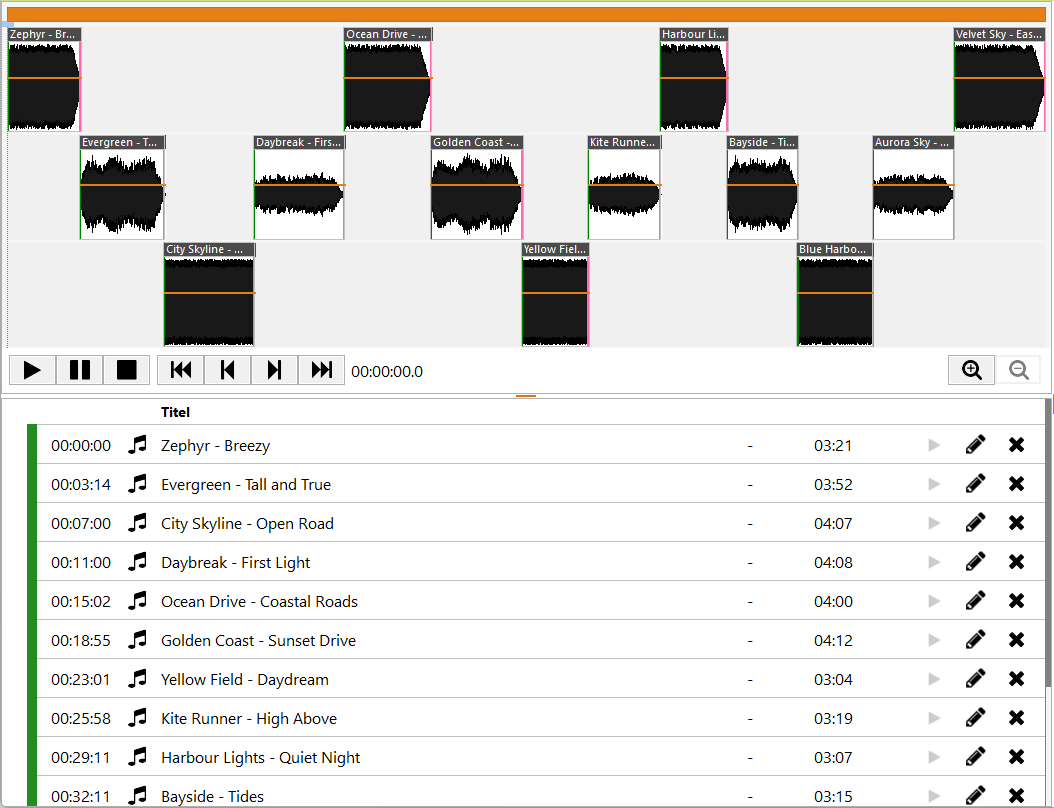1054x808 pixels.
Task: Remove Harbour Lights - Quiet Night
Action: click(x=1016, y=757)
